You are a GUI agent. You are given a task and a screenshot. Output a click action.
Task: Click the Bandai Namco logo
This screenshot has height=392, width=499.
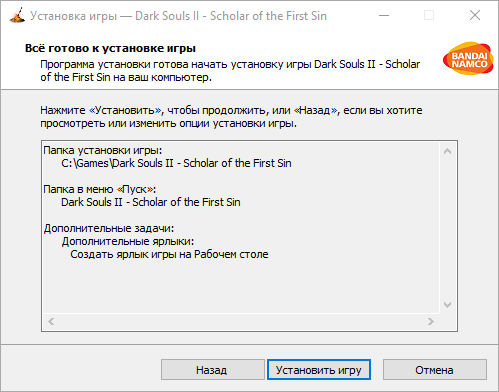[468, 58]
